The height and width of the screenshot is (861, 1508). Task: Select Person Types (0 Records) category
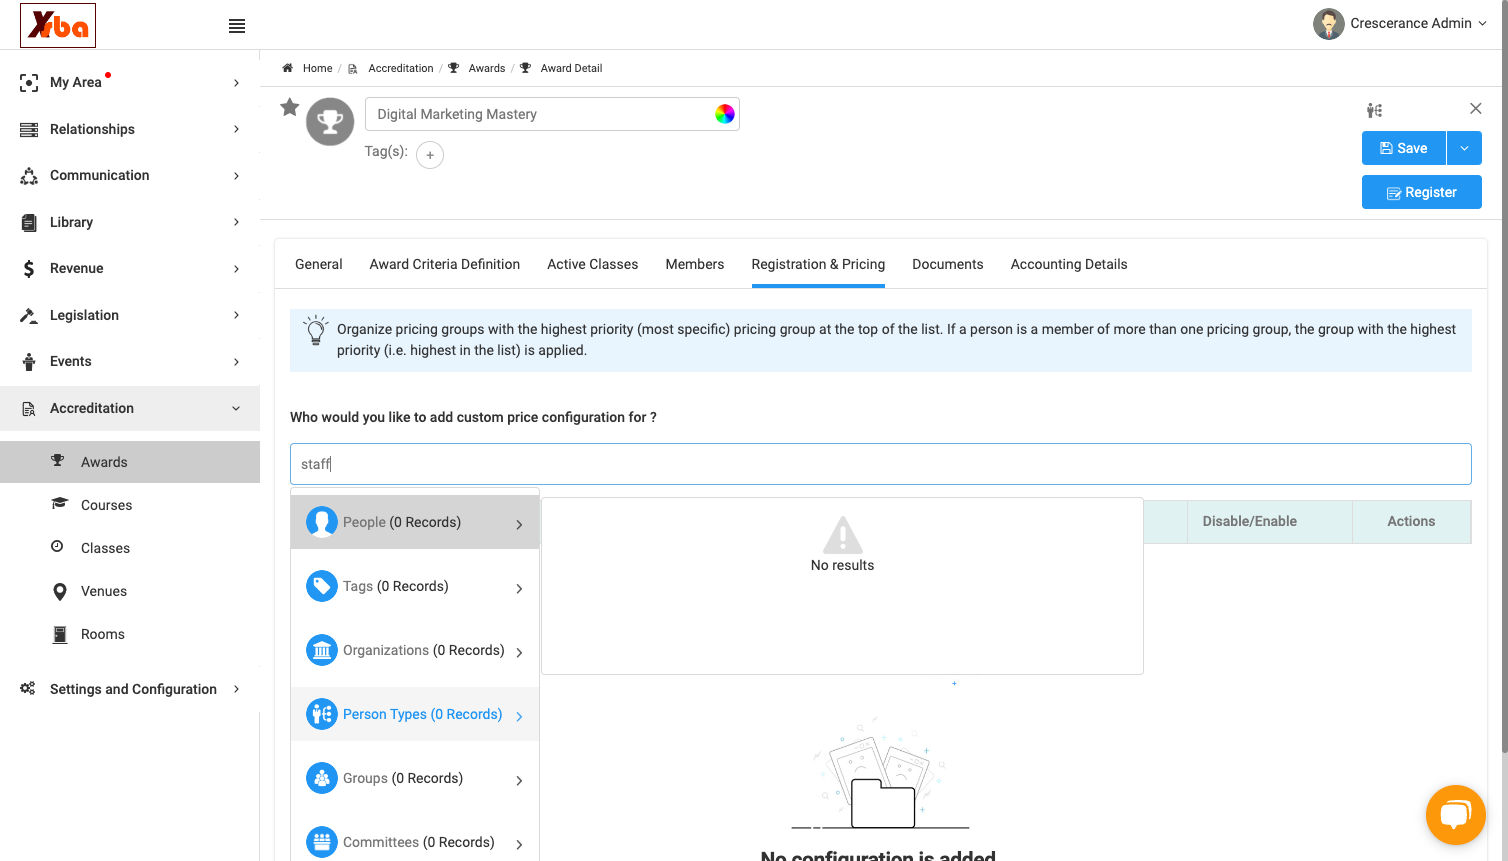[x=415, y=714]
